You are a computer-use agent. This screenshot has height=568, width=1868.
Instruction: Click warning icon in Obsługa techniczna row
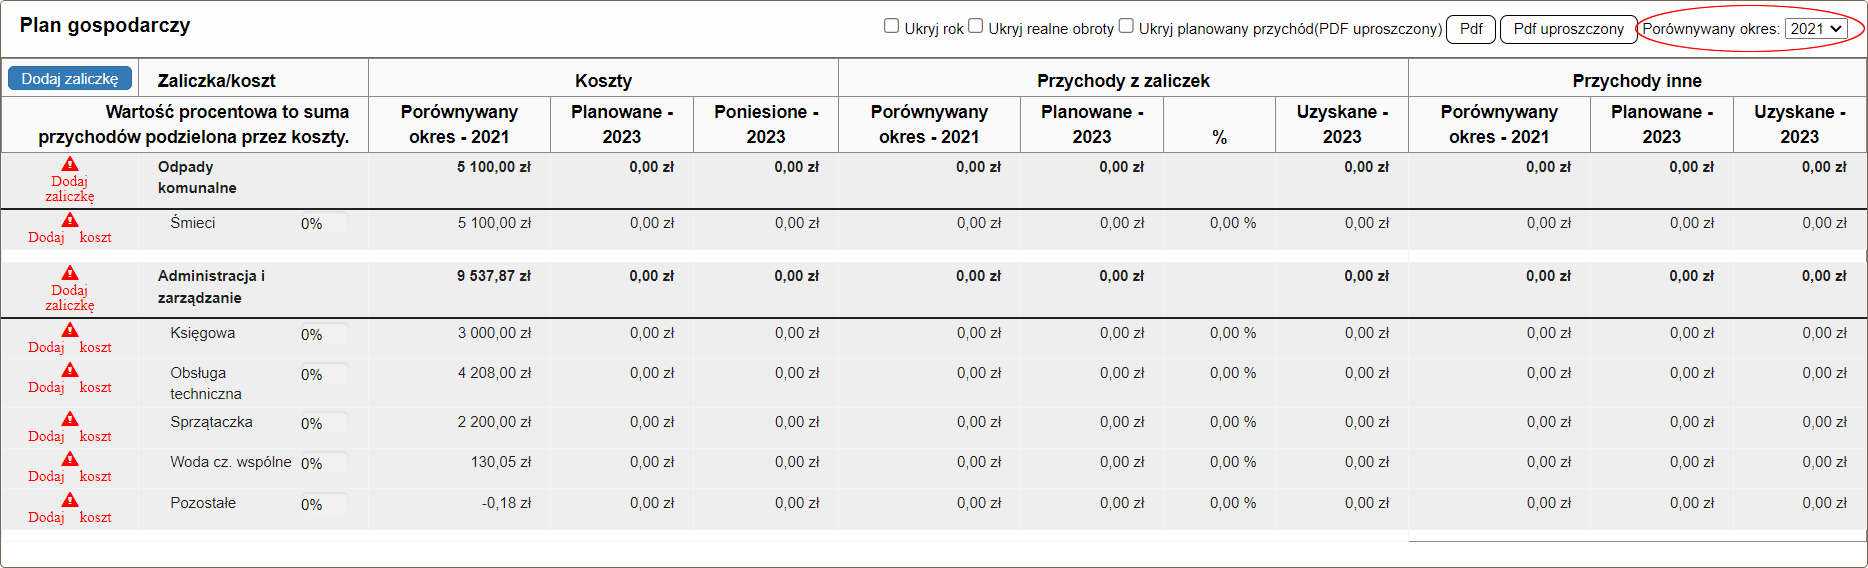coord(70,370)
